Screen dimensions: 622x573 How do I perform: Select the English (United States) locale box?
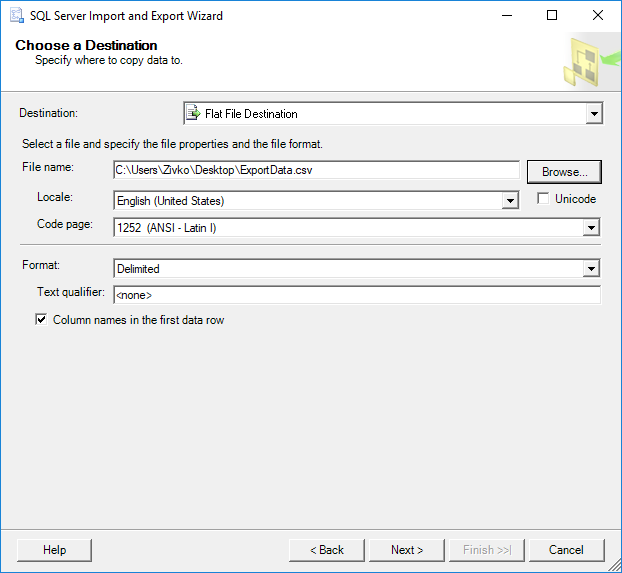tap(316, 200)
